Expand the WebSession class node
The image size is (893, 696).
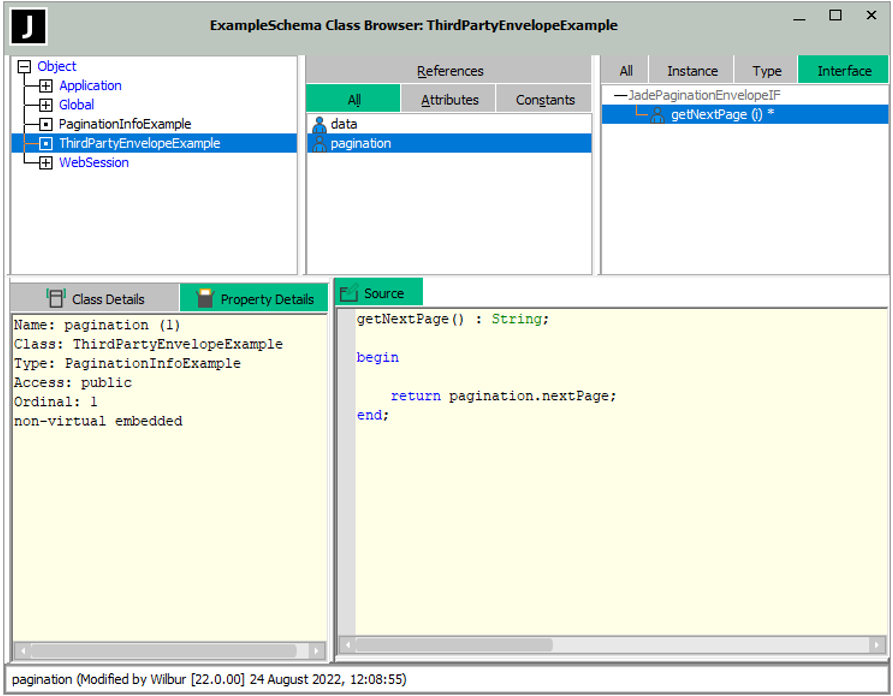[x=45, y=163]
